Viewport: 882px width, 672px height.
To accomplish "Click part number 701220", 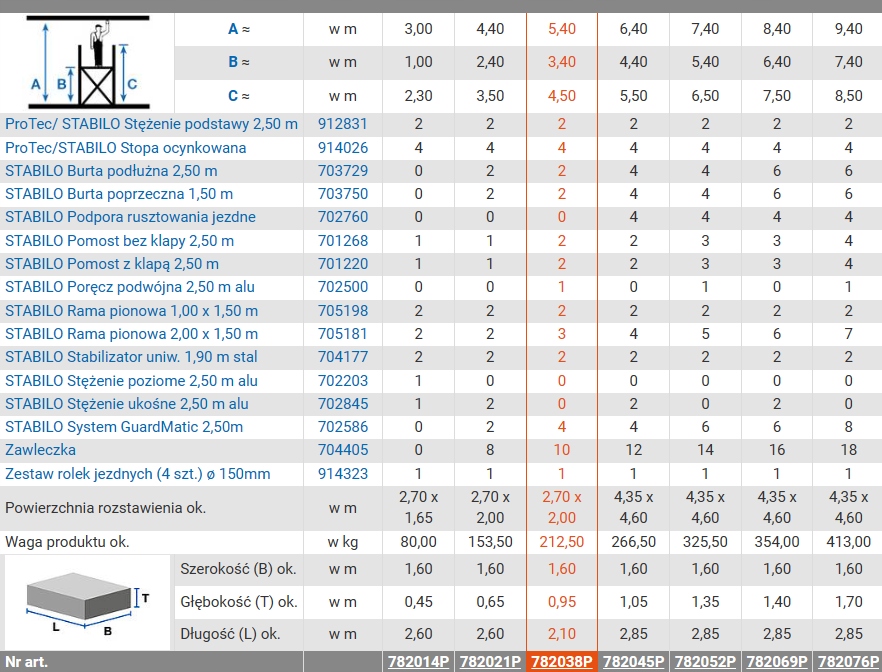I will [343, 264].
